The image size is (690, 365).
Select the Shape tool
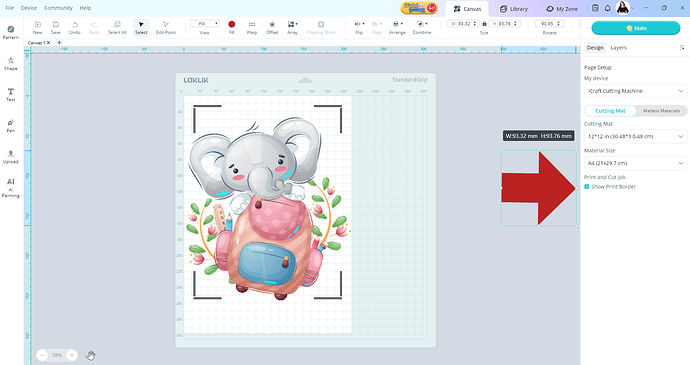[11, 63]
